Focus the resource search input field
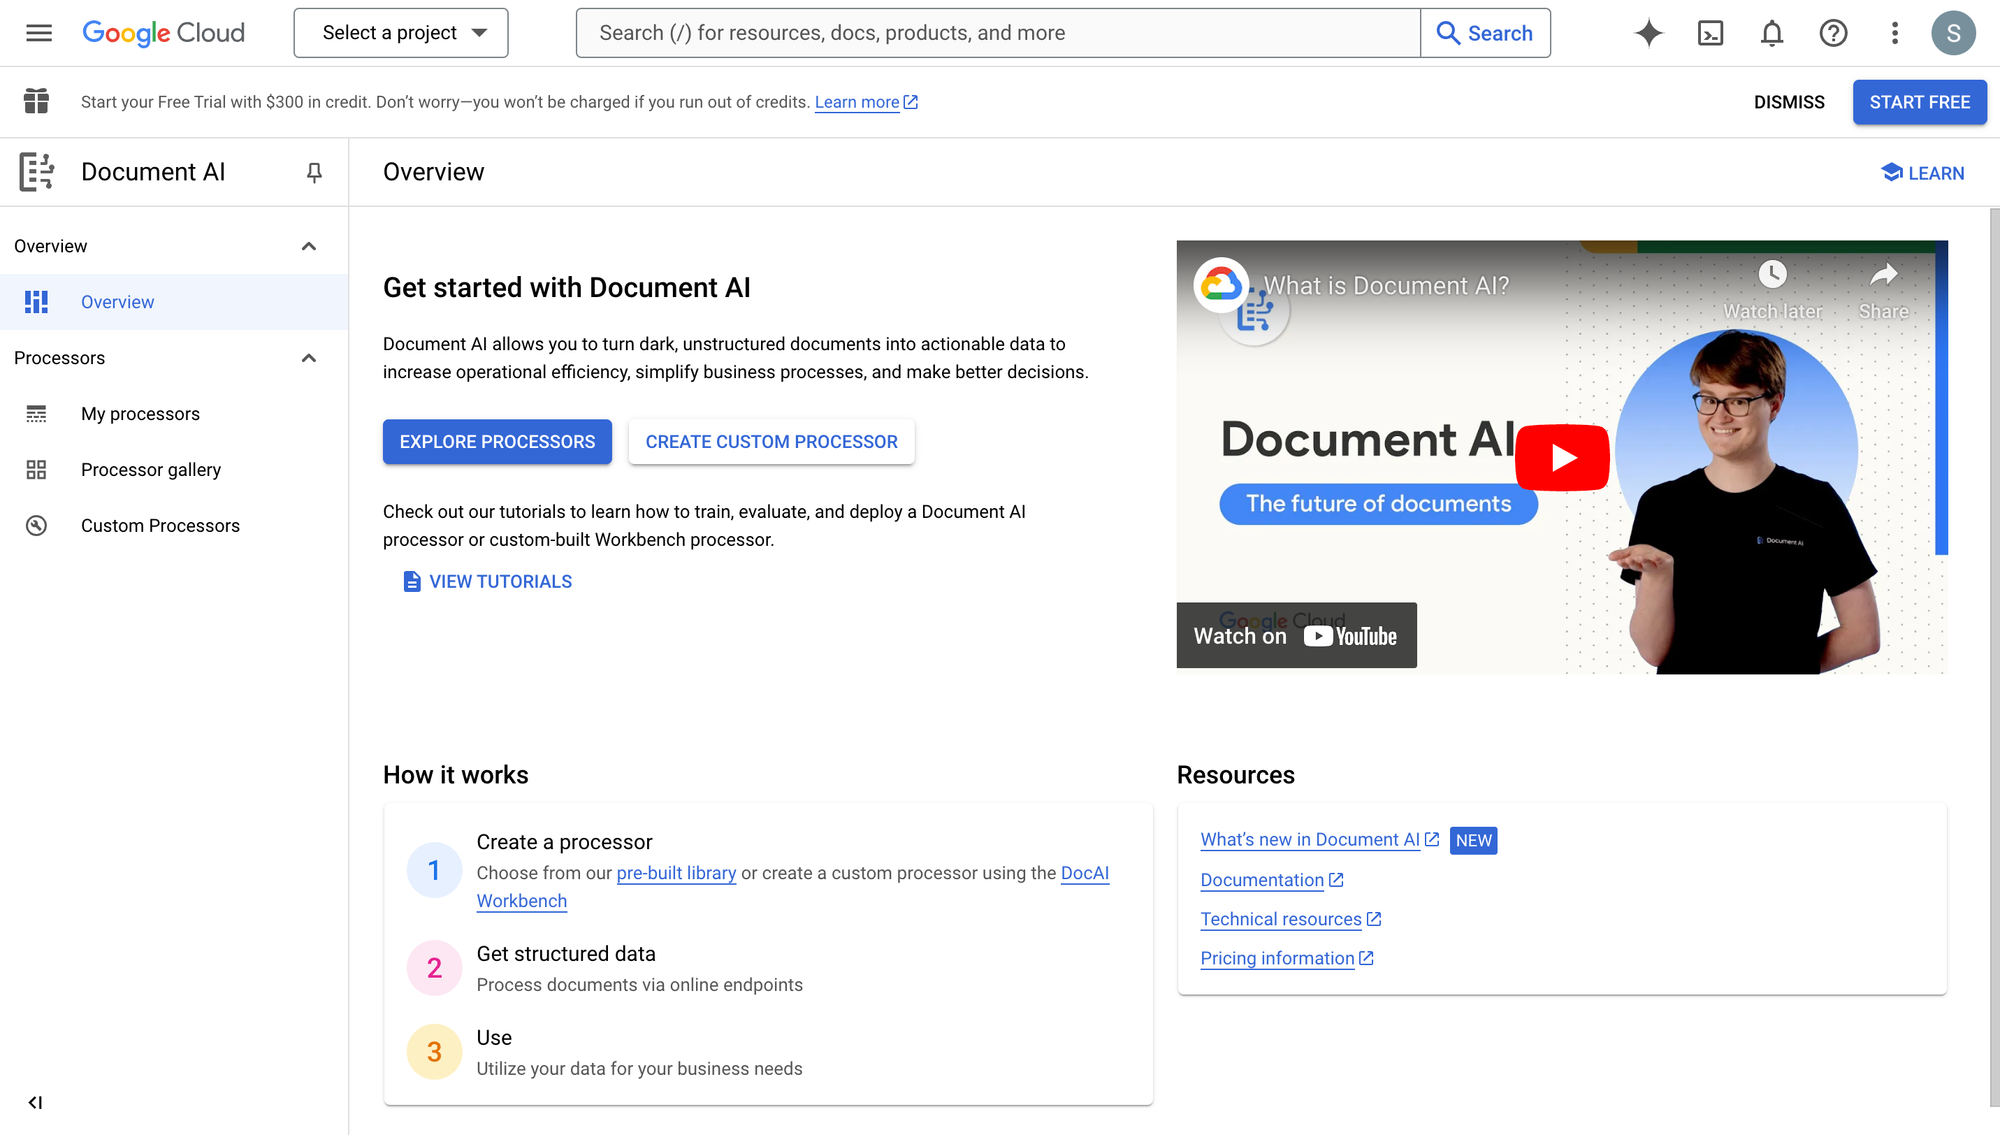Image resolution: width=2000 pixels, height=1135 pixels. pyautogui.click(x=998, y=33)
